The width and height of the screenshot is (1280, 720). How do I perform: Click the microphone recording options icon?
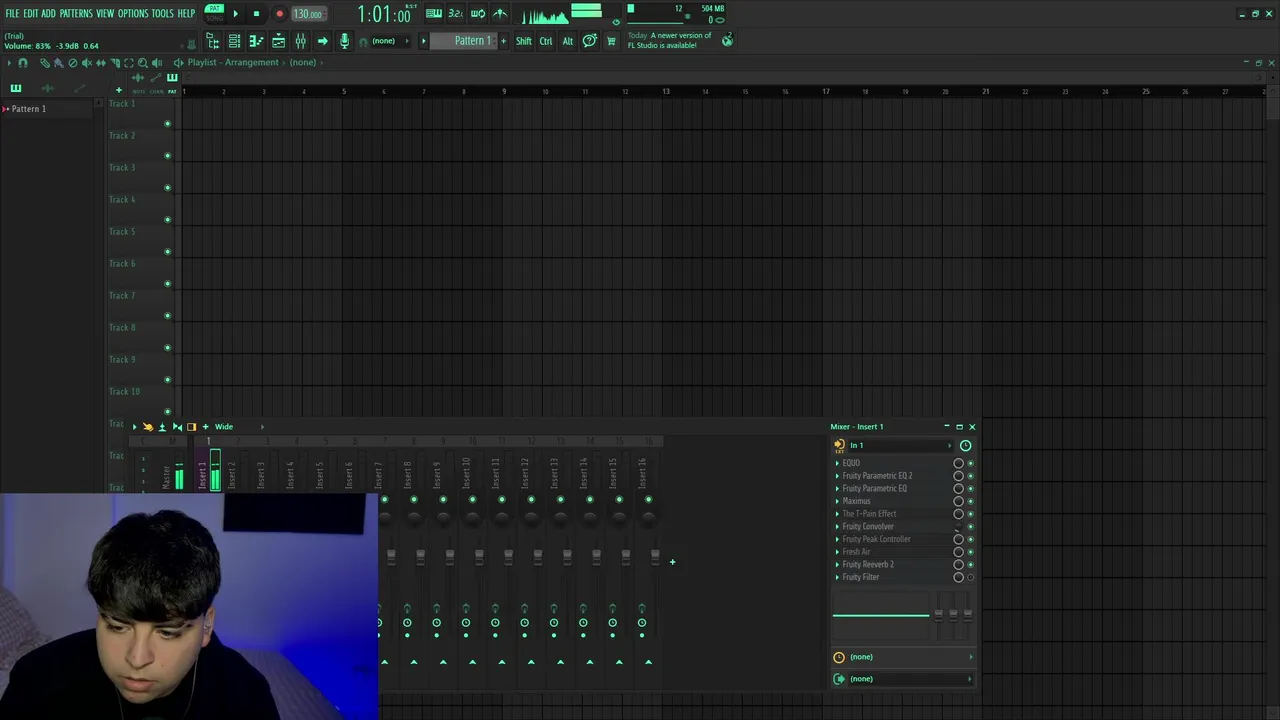coord(344,41)
